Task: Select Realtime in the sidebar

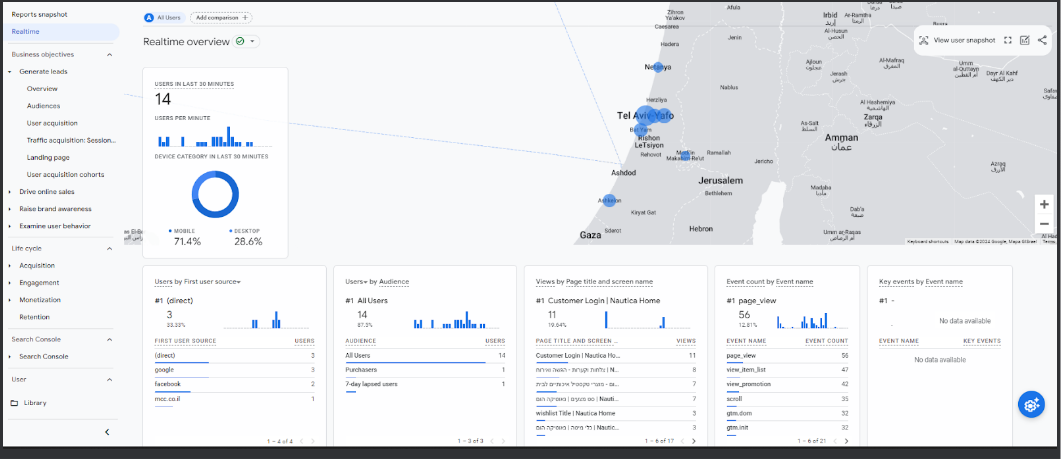Action: point(60,32)
